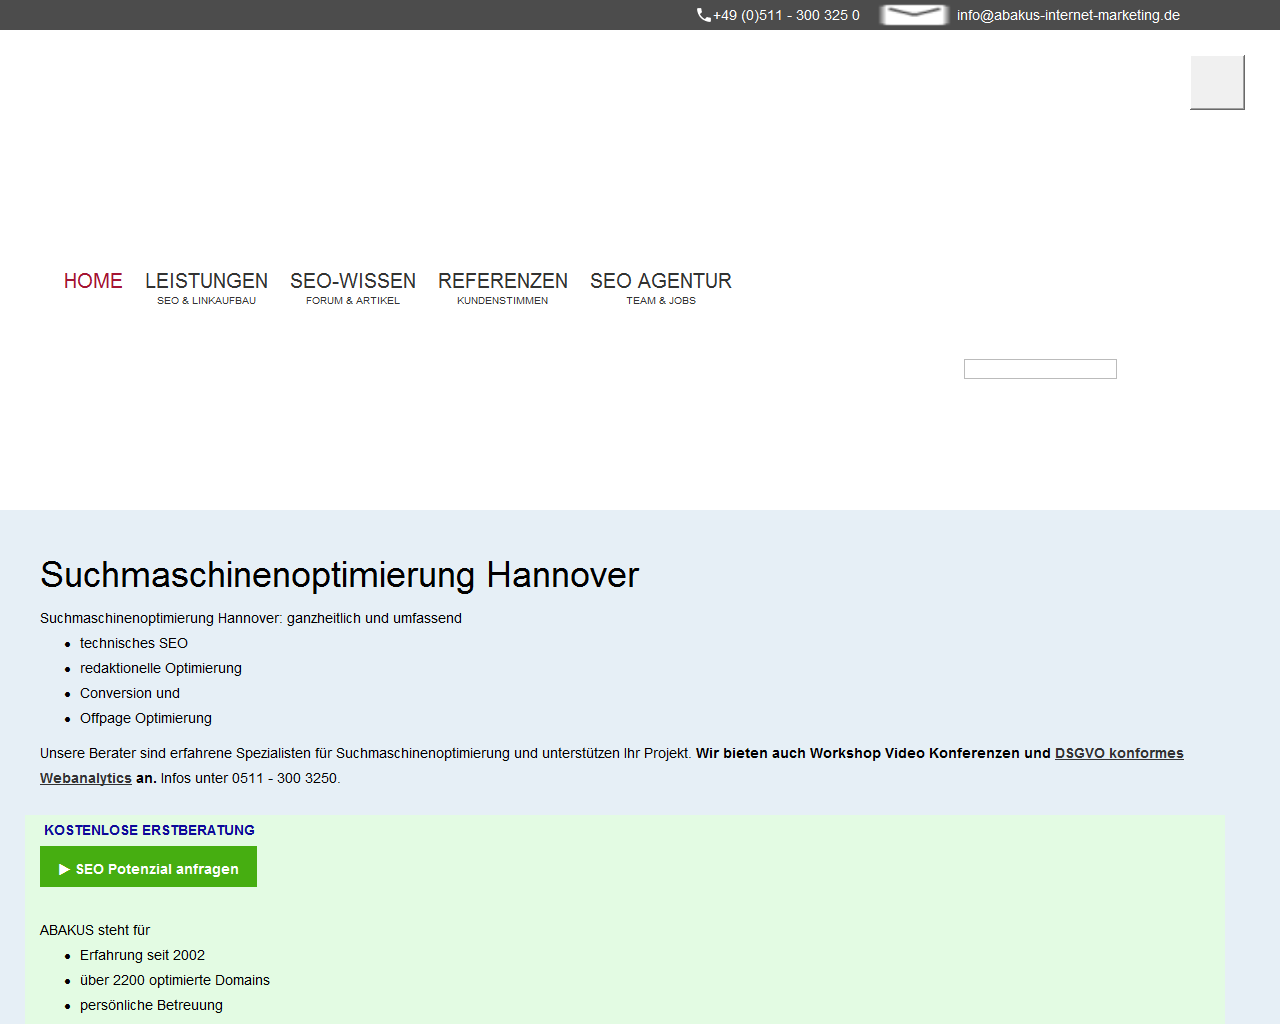Screen dimensions: 1280x1024
Task: Click the Suchmaschinenoptimierung Hannover heading
Action: [339, 575]
